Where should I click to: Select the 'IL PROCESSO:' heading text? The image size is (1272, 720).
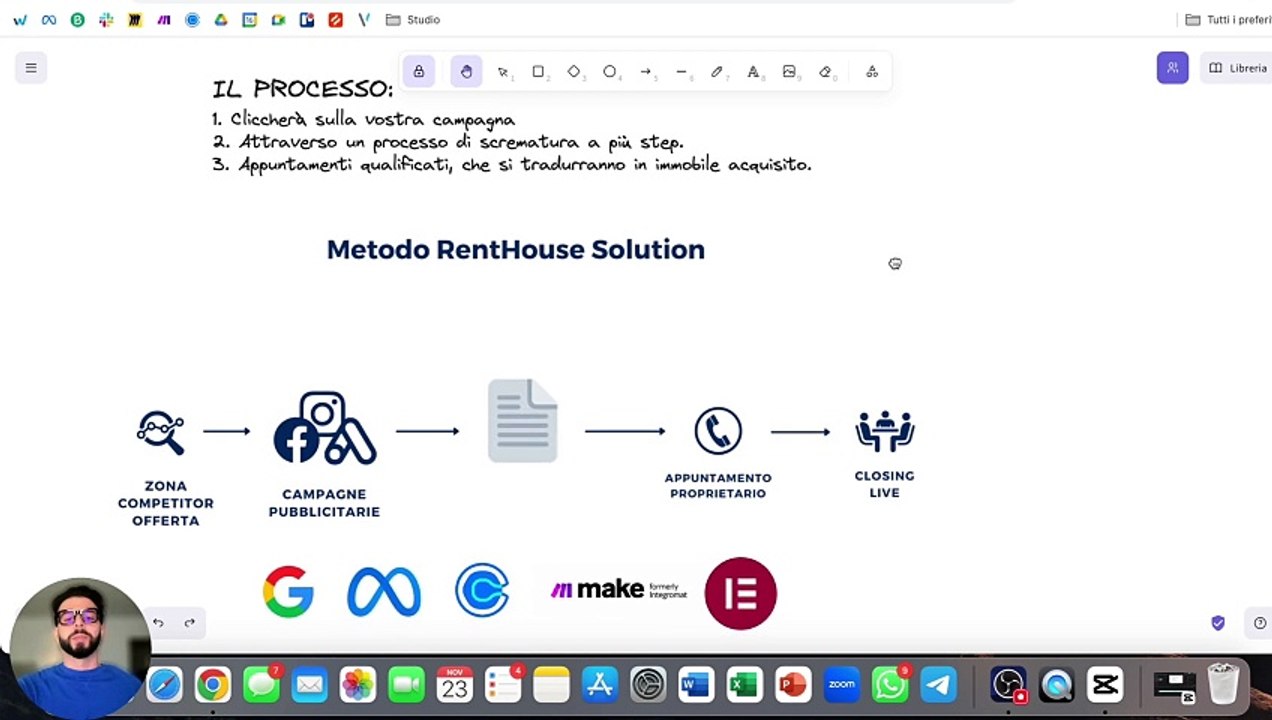[x=303, y=88]
